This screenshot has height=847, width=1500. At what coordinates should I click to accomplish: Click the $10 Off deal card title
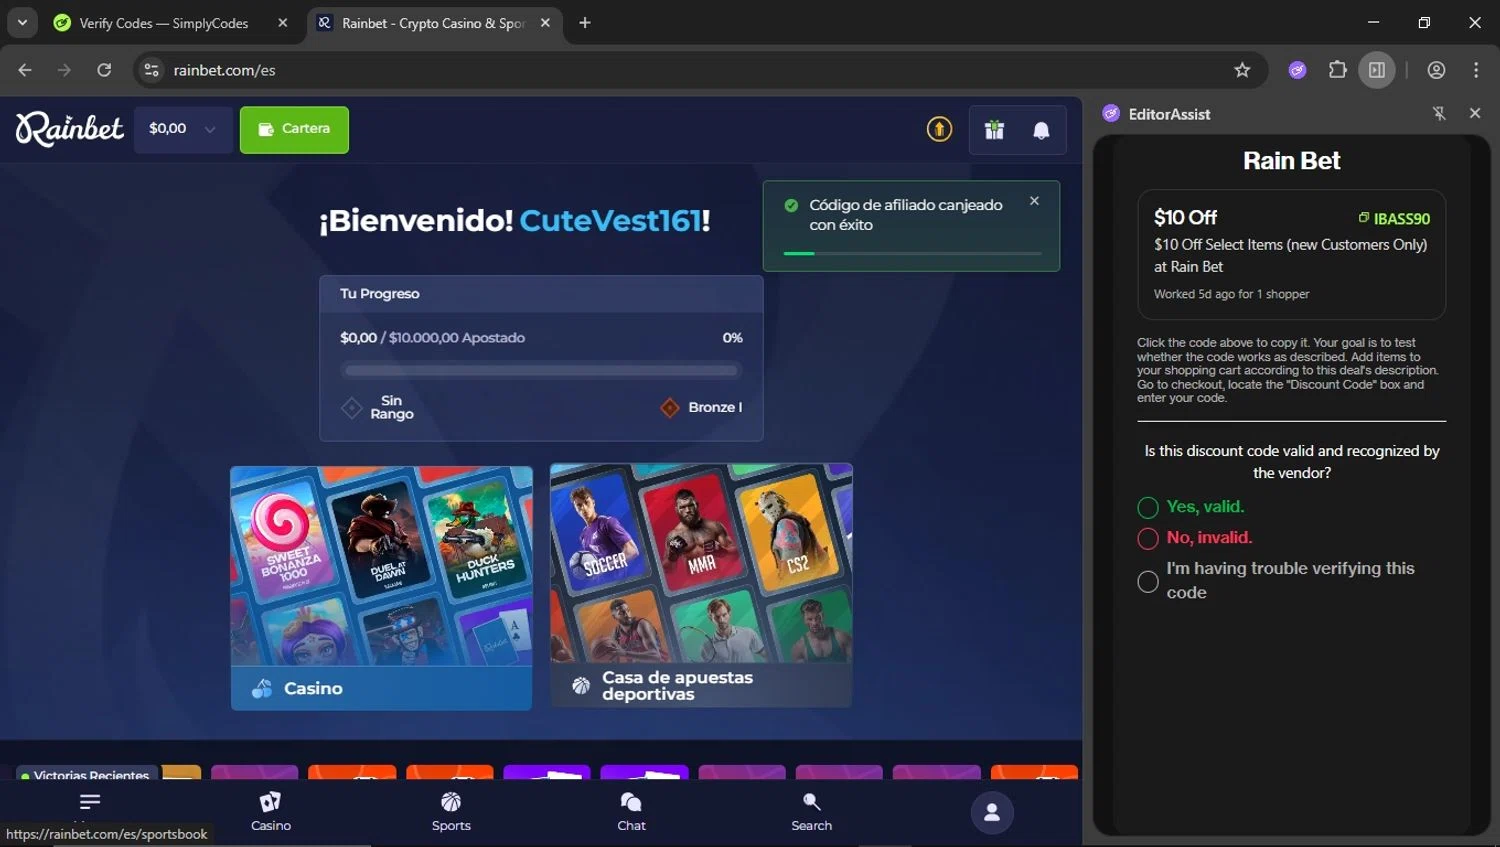(x=1185, y=217)
